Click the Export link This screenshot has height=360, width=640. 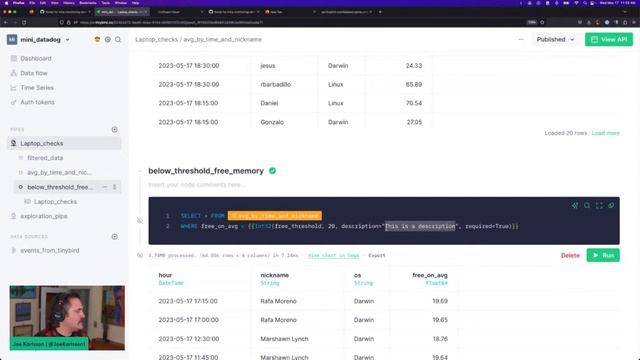click(377, 256)
